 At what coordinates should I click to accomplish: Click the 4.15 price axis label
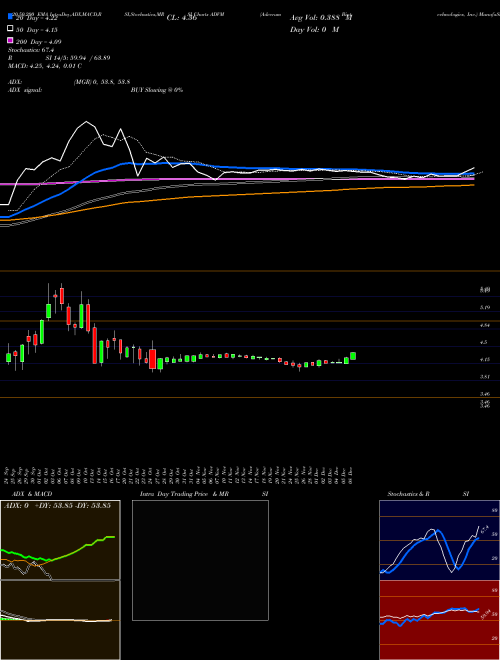point(485,359)
